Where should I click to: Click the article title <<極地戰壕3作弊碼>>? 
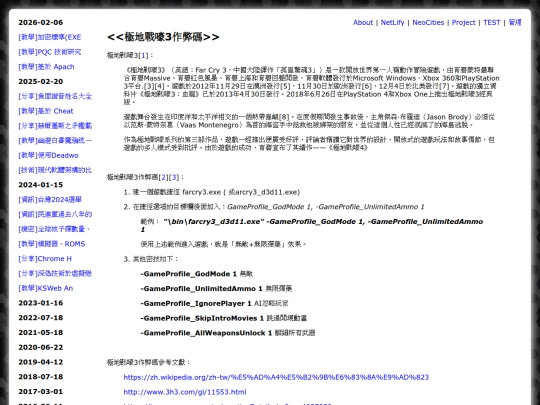pos(163,37)
